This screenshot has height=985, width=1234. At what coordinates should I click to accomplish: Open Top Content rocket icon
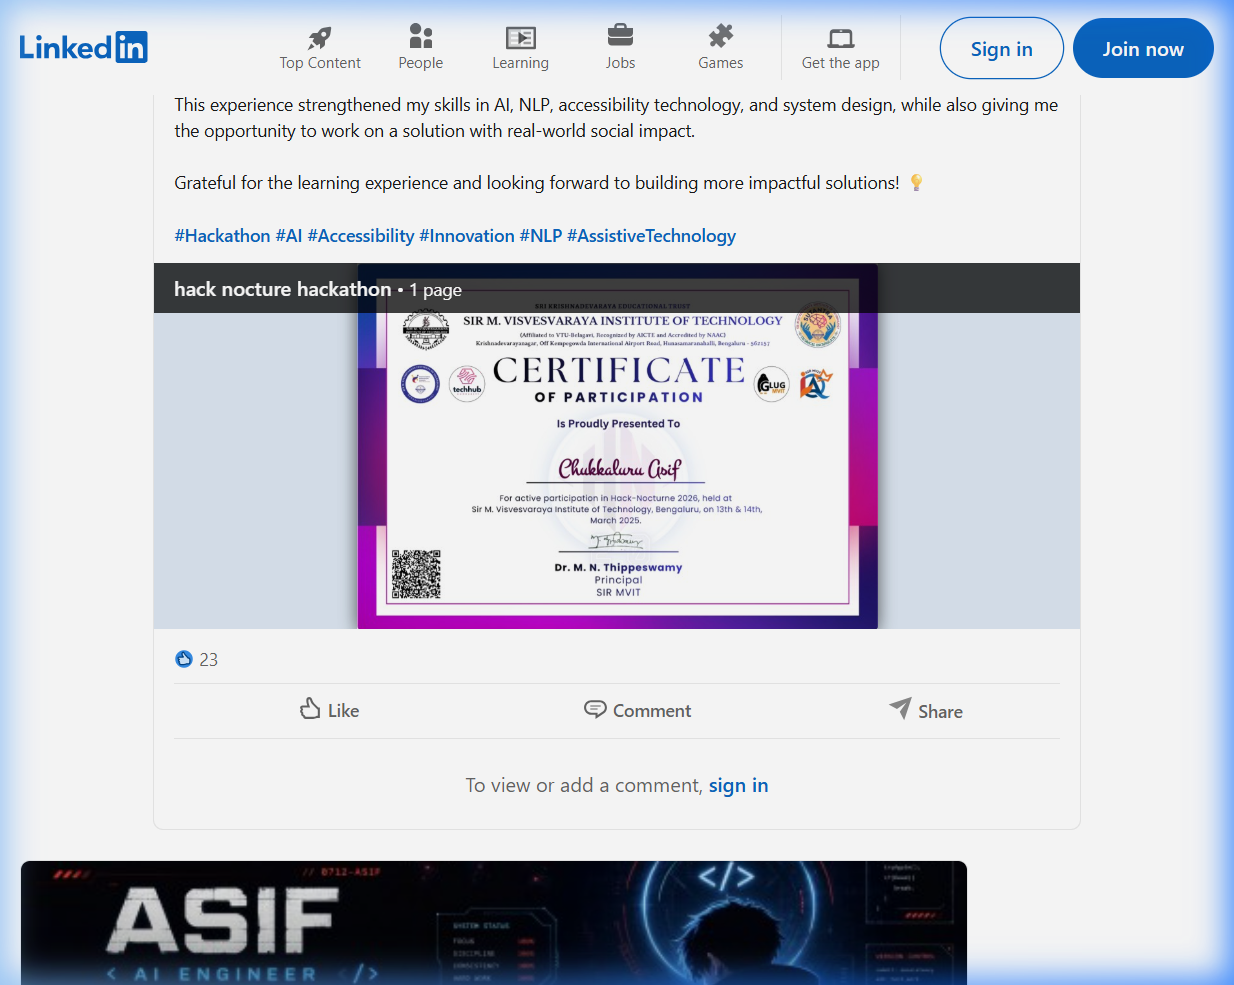click(320, 38)
